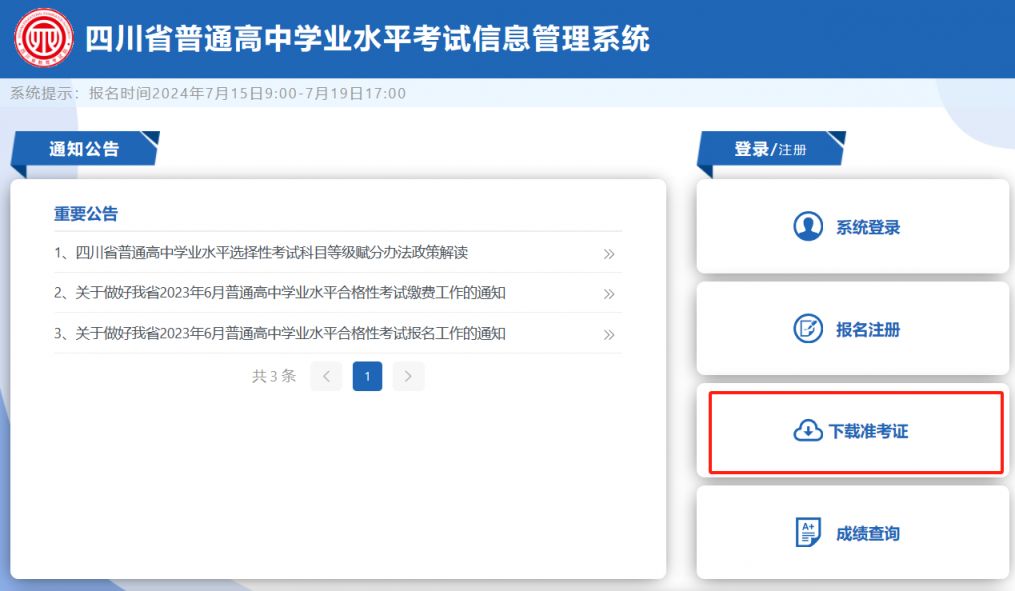The image size is (1015, 591).
Task: Click the 四川省普通高中学业水平考试信息管理系统 title
Action: pyautogui.click(x=367, y=38)
